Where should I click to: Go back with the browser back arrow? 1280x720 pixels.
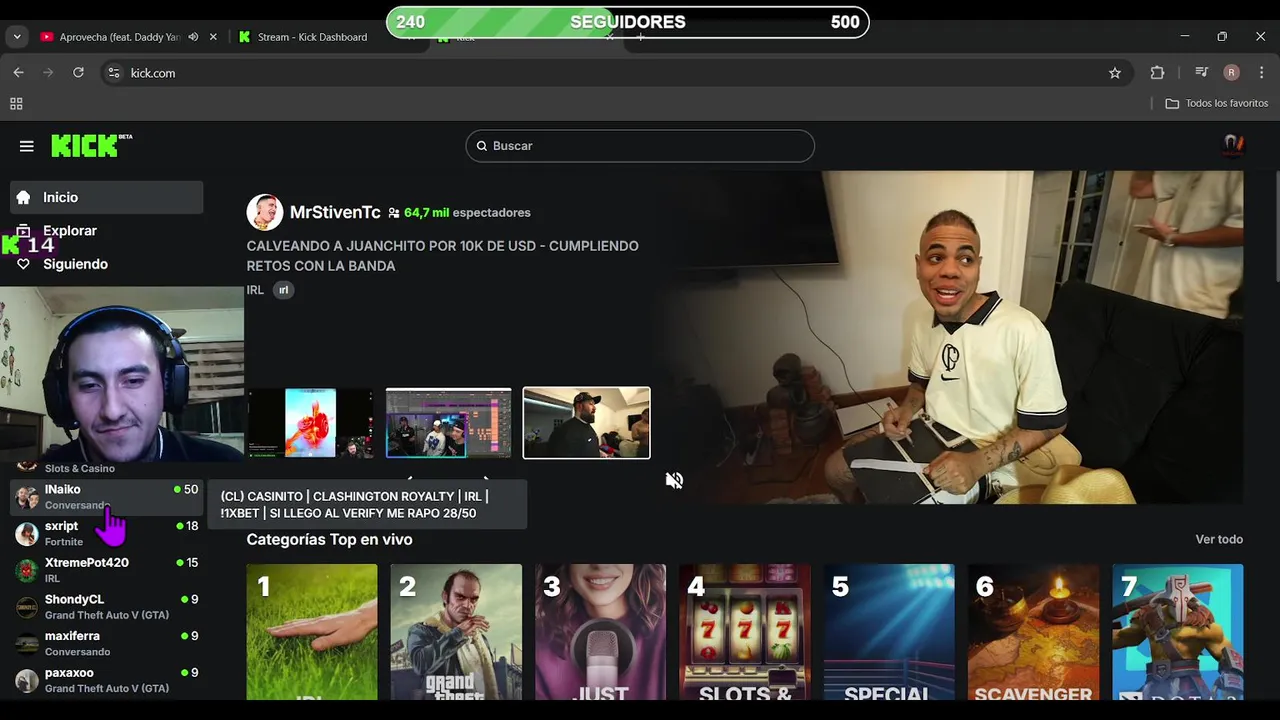point(18,73)
